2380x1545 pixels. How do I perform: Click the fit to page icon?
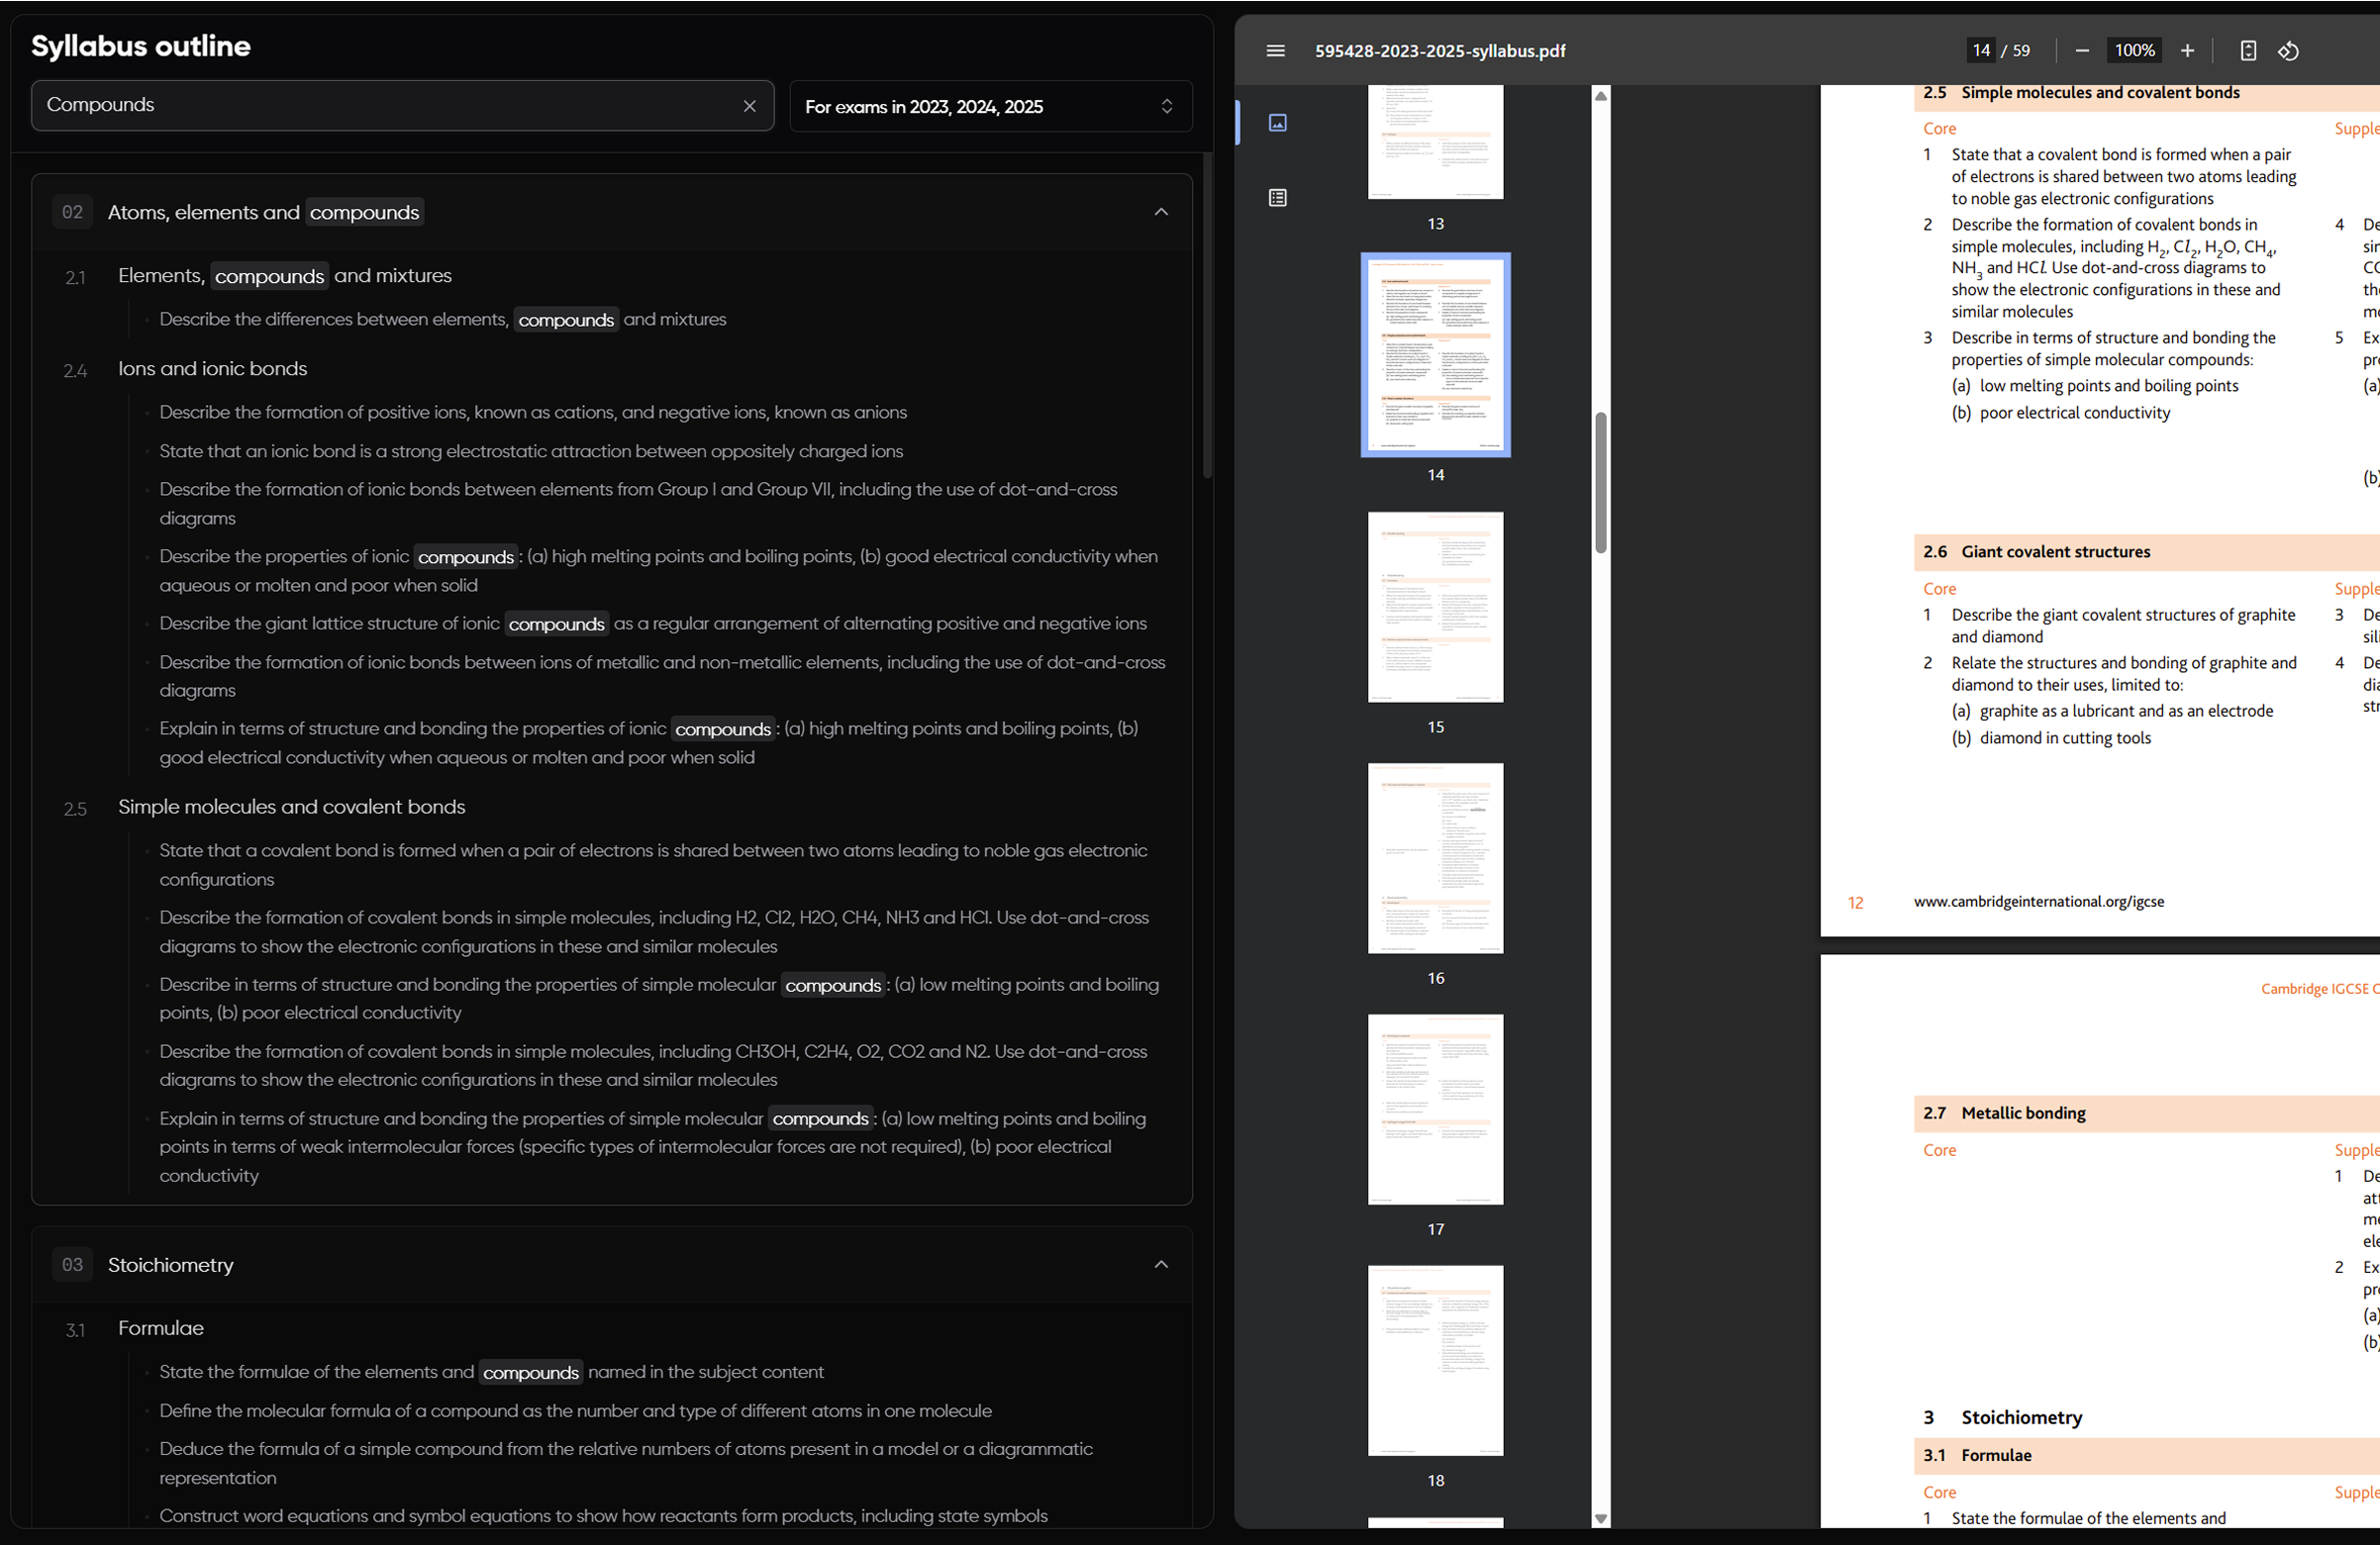tap(2248, 51)
